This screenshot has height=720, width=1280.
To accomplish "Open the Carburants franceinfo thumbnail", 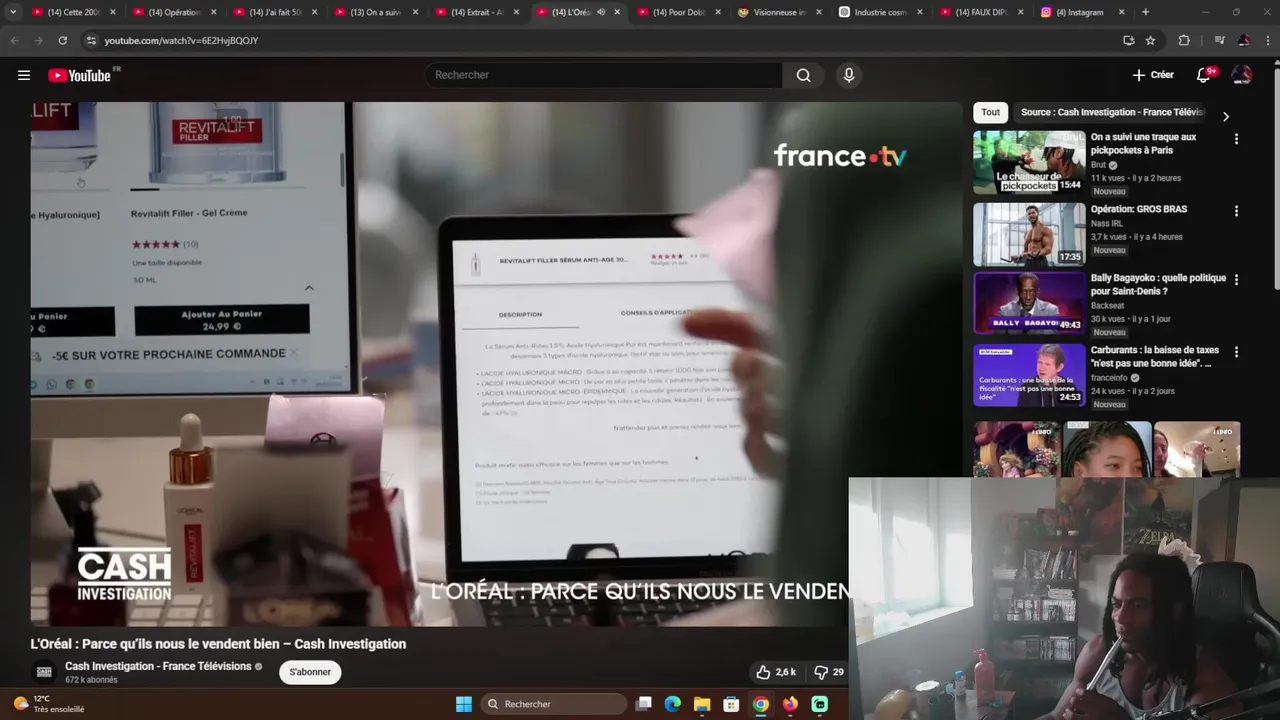I will pyautogui.click(x=1029, y=375).
